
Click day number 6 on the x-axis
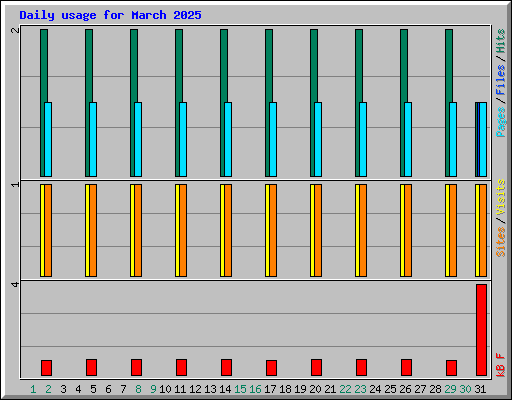point(108,389)
